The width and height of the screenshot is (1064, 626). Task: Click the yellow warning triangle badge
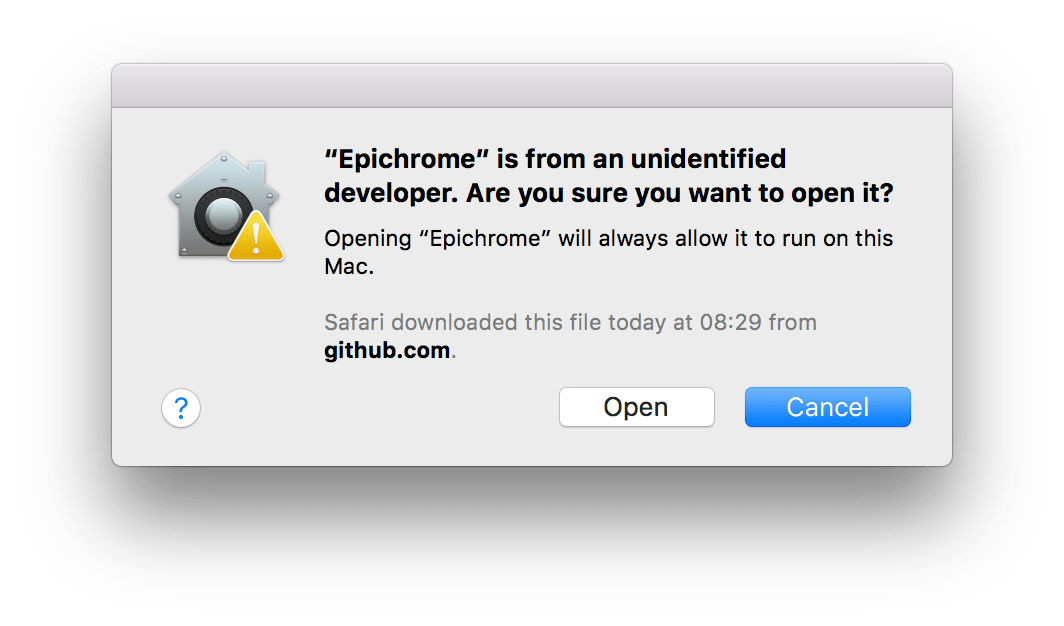coord(256,237)
